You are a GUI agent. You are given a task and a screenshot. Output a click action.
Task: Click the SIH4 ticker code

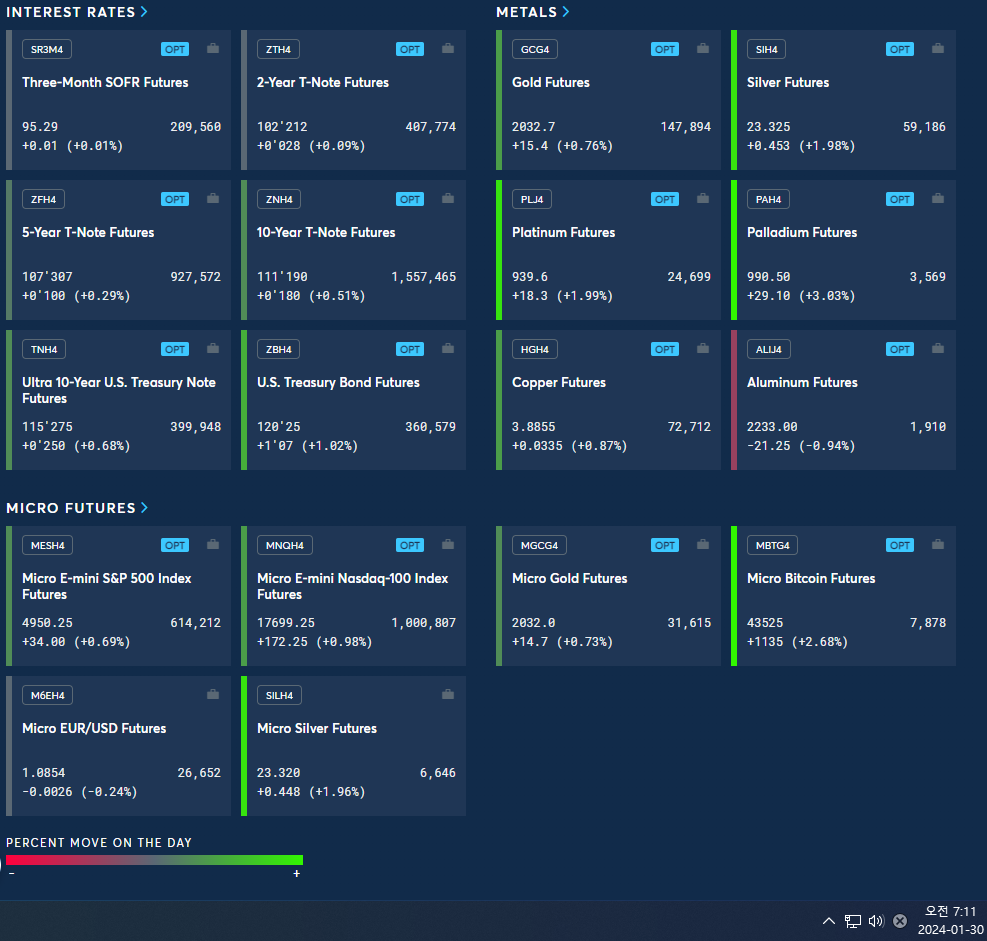click(x=766, y=49)
